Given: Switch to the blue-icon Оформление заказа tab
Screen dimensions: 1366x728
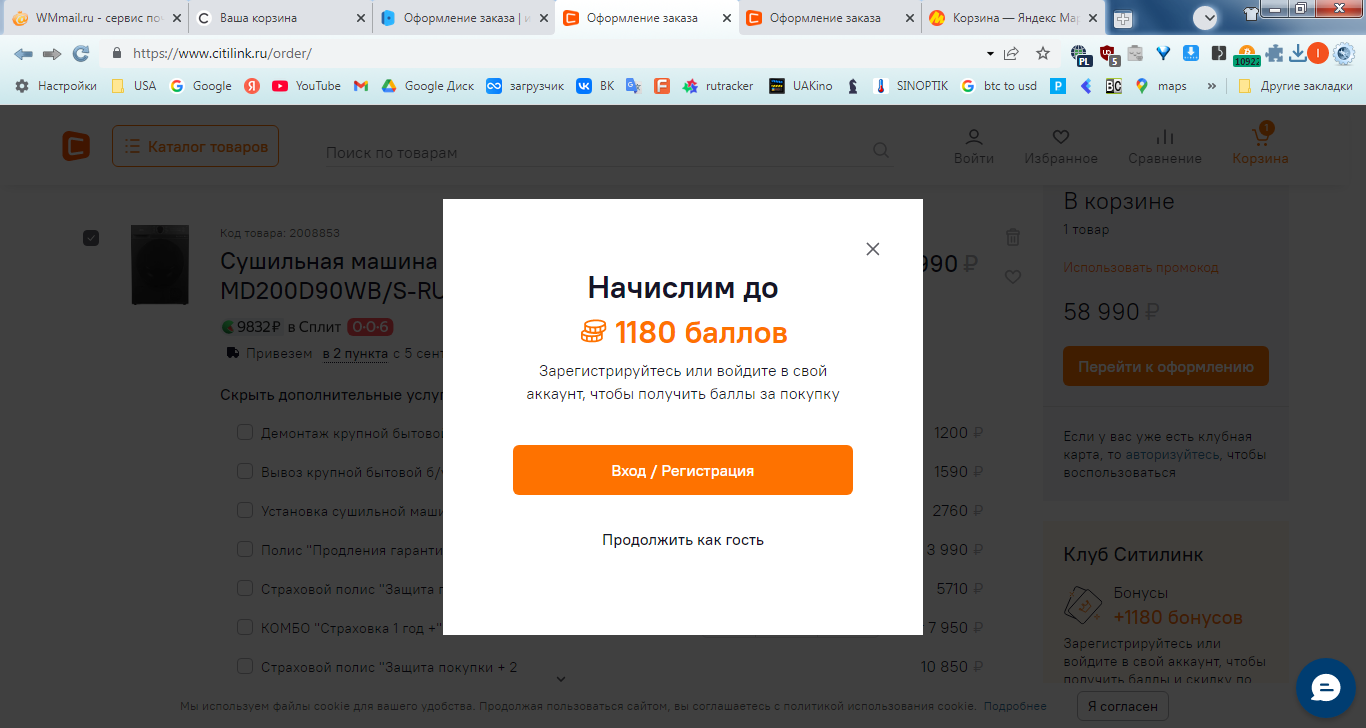Looking at the screenshot, I should coord(463,18).
